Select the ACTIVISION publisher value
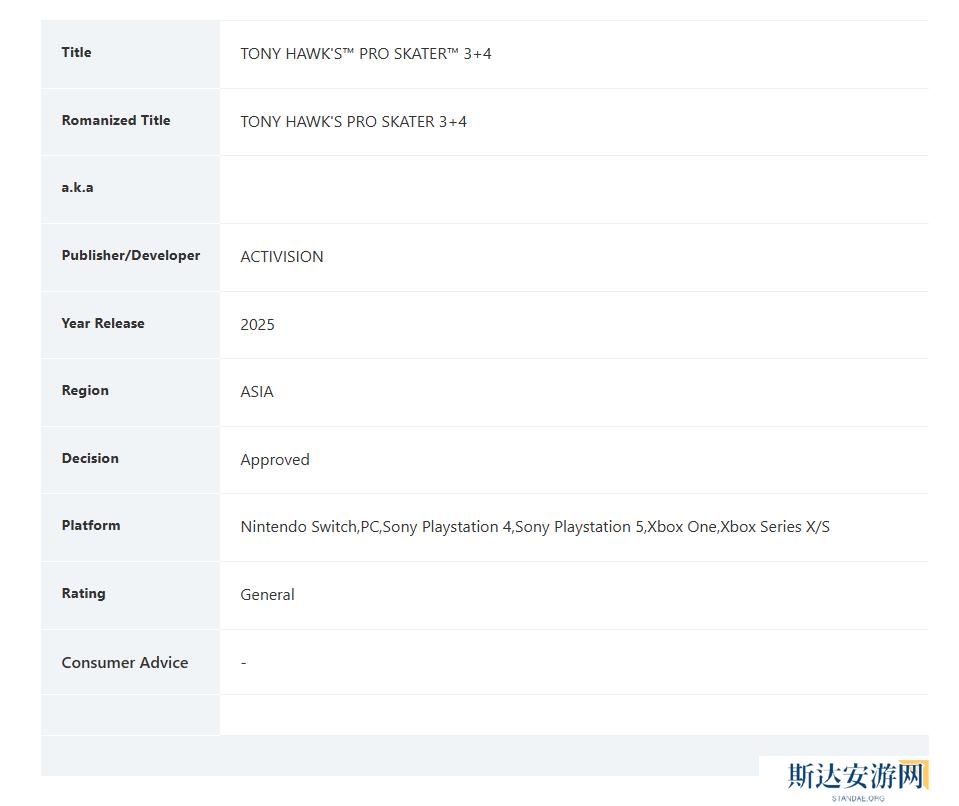The width and height of the screenshot is (959, 806). click(282, 257)
